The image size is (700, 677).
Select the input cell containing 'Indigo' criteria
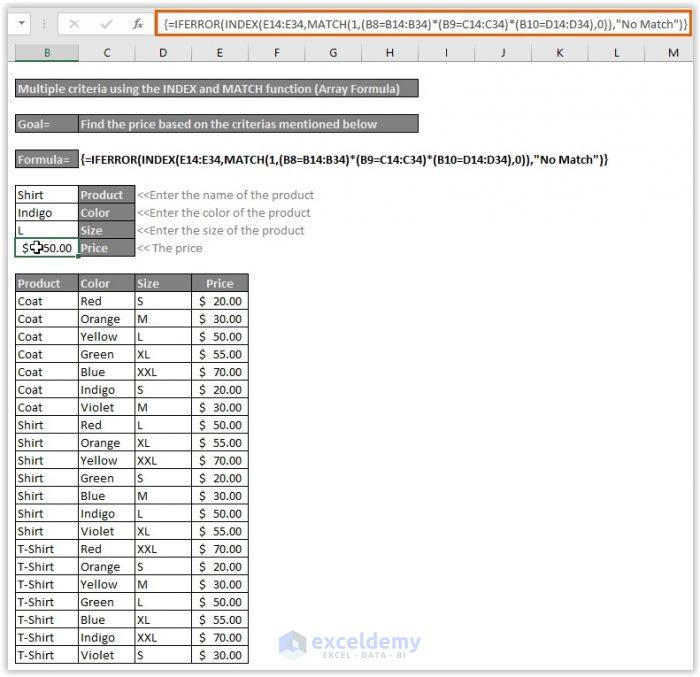click(x=47, y=213)
